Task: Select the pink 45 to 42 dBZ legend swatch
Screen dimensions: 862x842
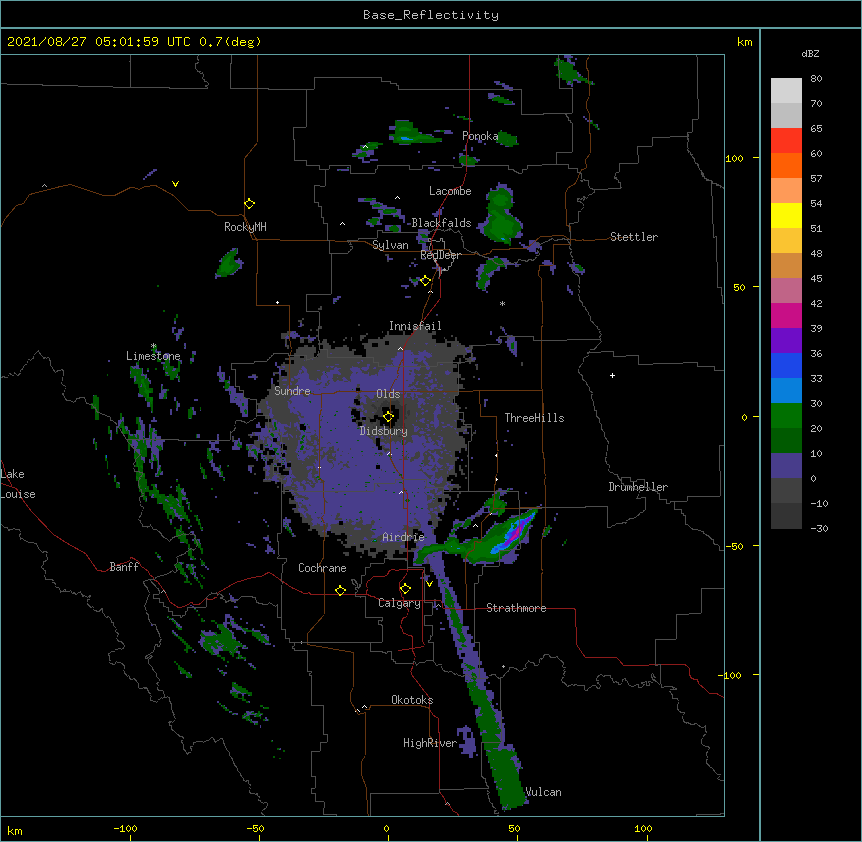Action: [786, 291]
